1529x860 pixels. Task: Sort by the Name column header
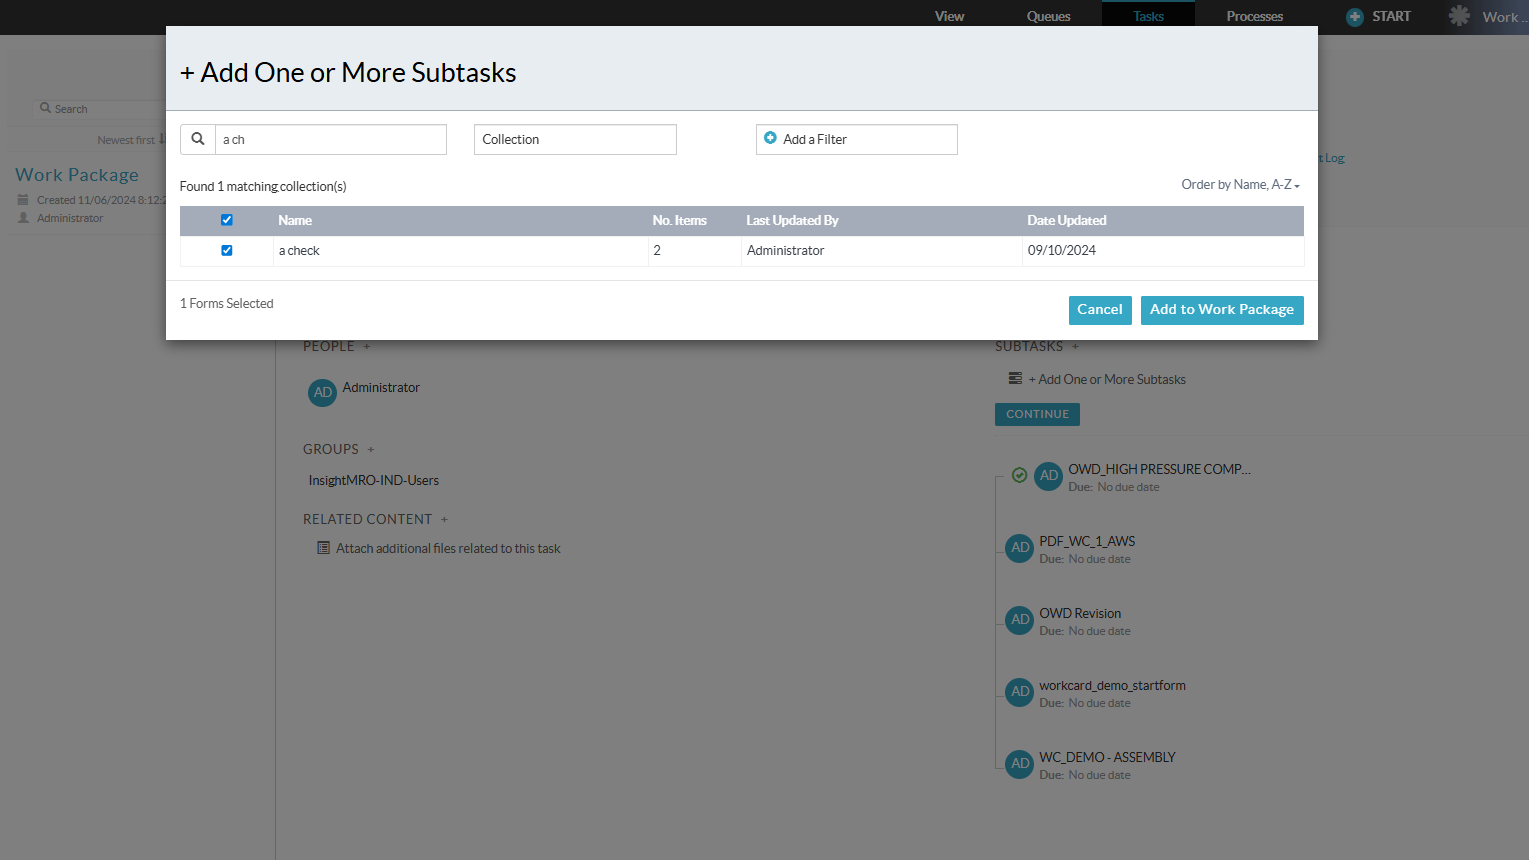click(295, 220)
